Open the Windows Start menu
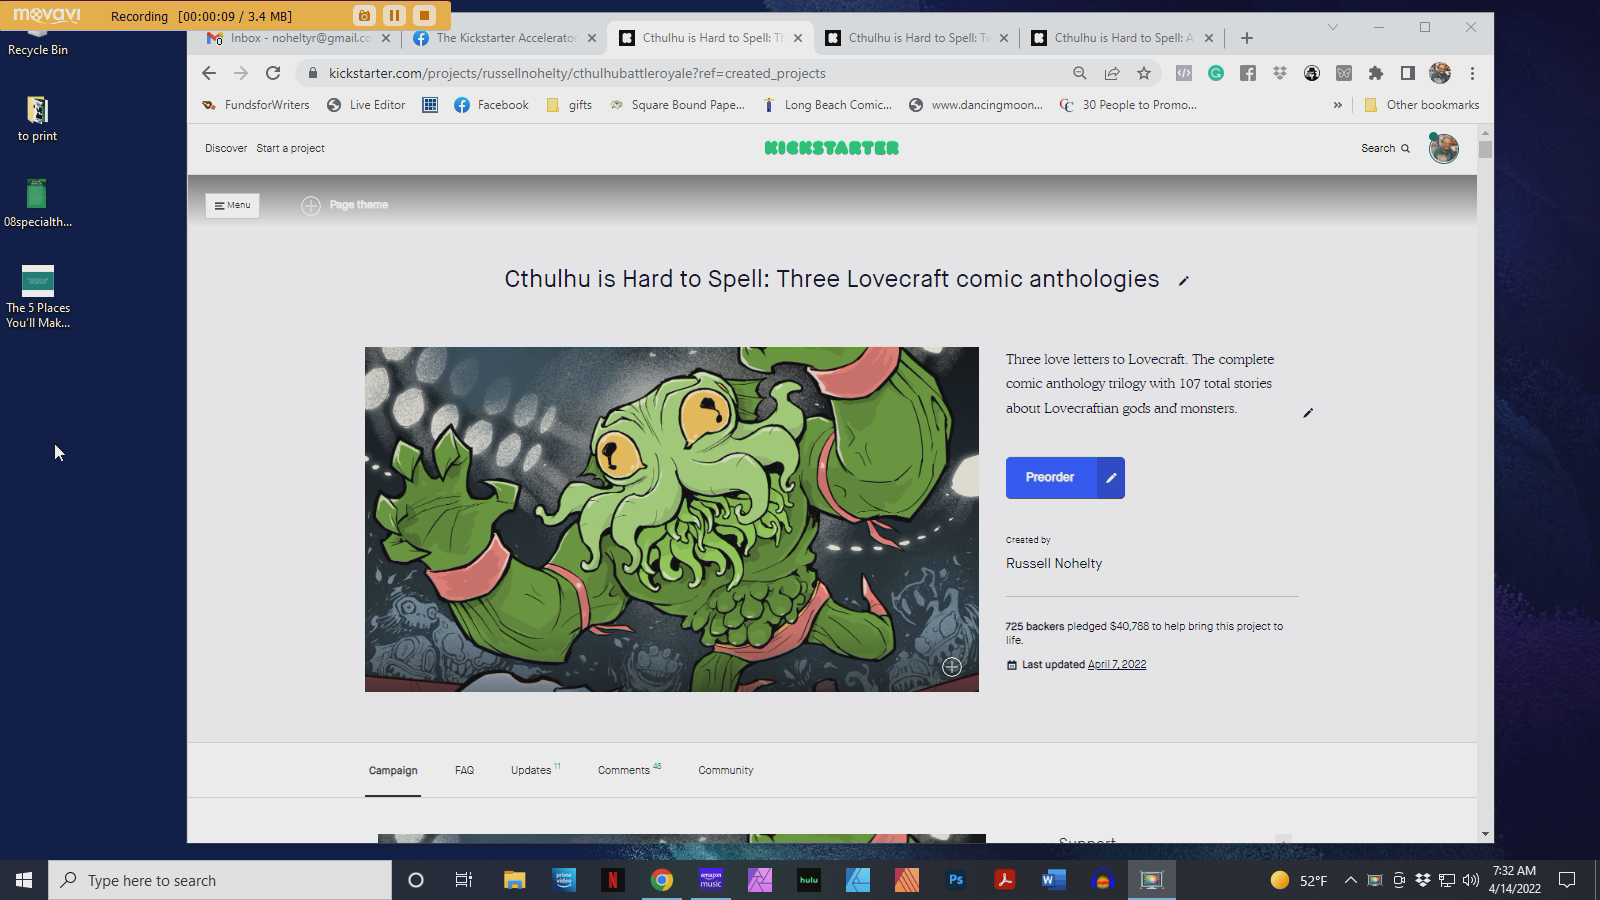 [24, 880]
